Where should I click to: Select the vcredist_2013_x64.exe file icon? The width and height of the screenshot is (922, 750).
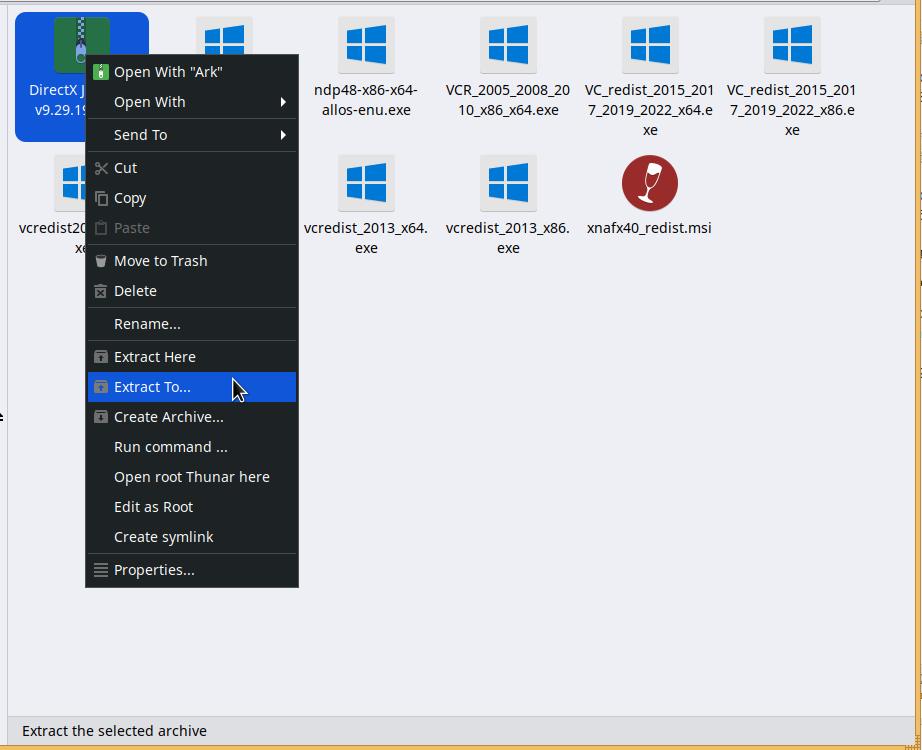click(366, 183)
